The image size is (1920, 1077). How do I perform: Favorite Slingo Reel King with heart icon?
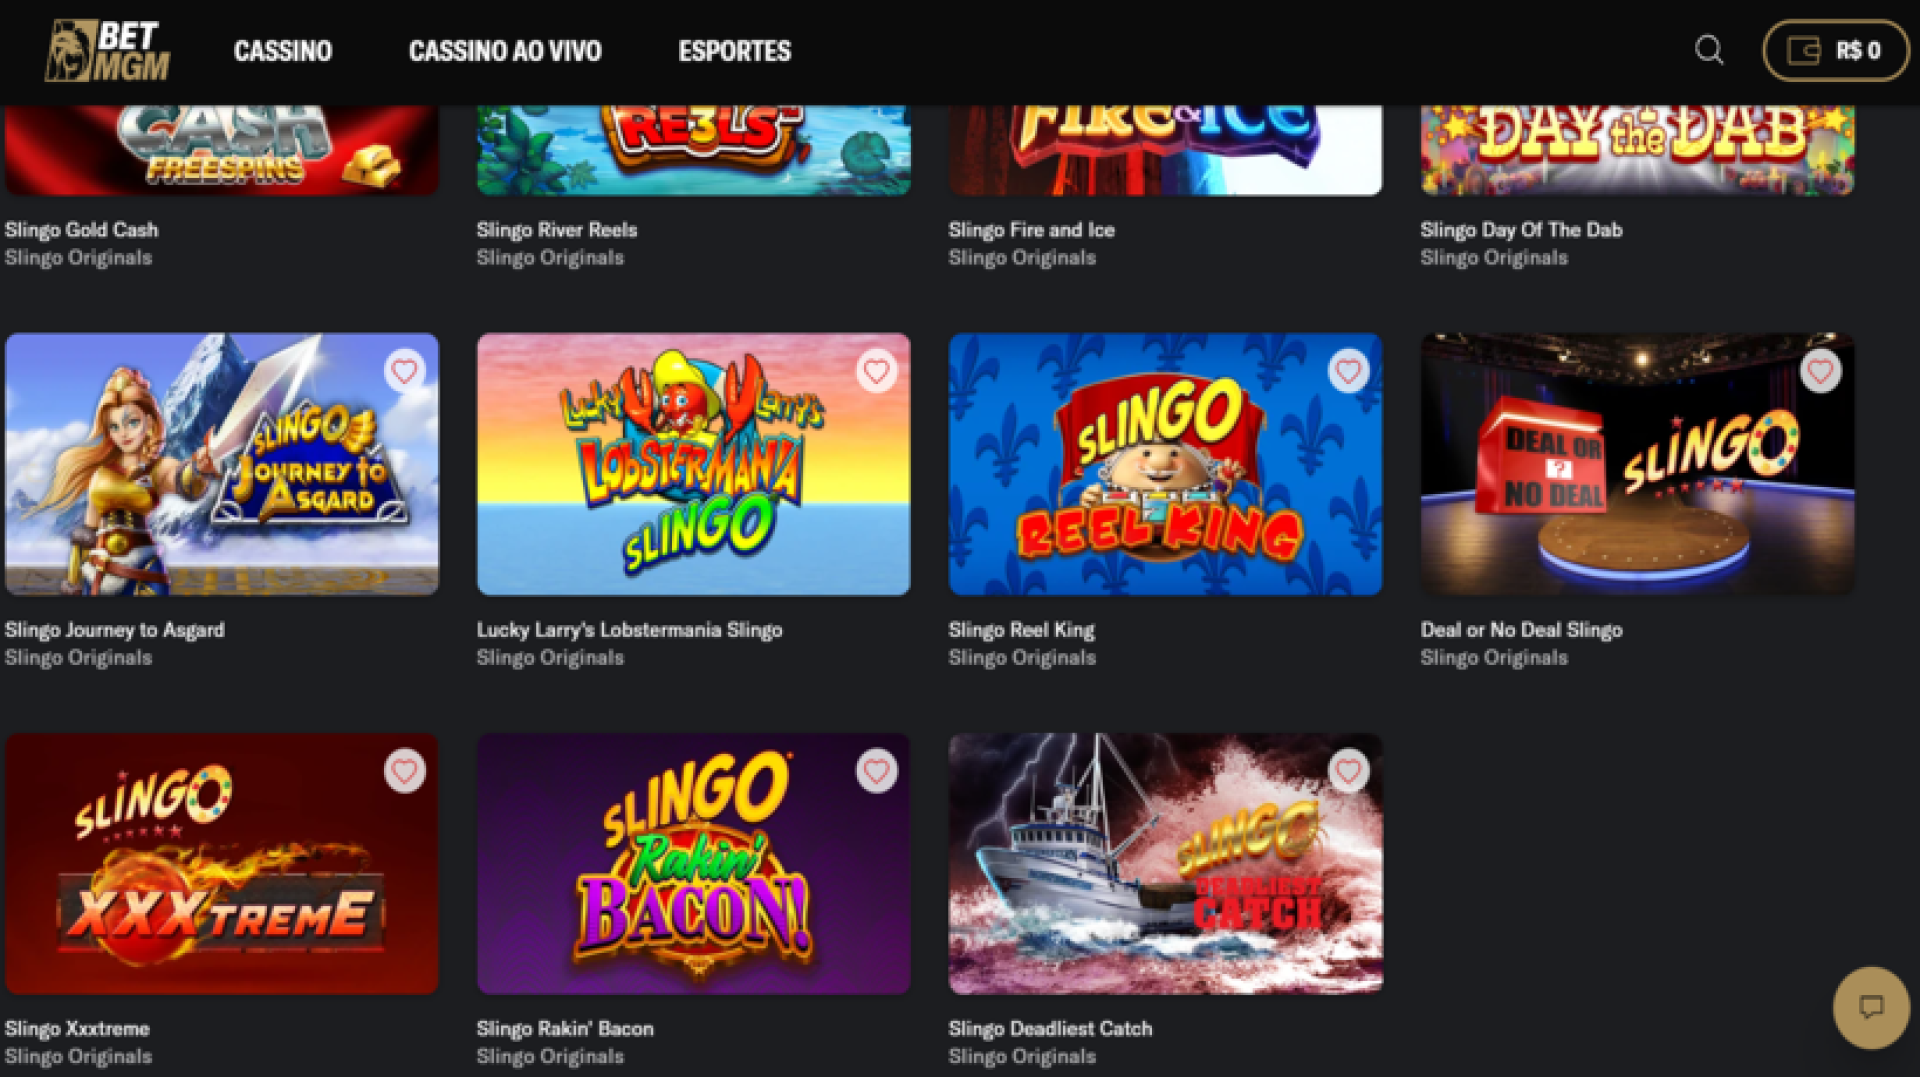[x=1348, y=372]
